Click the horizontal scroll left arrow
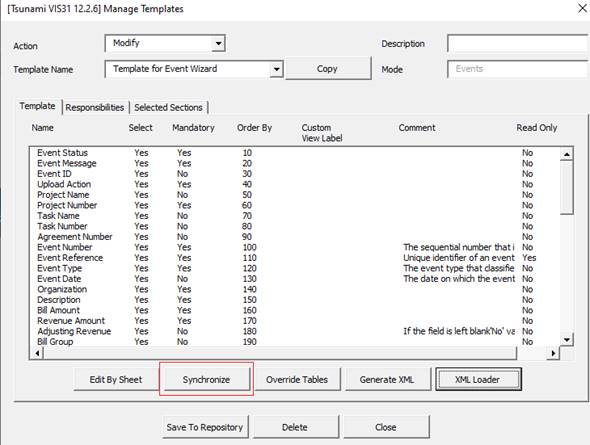This screenshot has height=445, width=590. 37,353
